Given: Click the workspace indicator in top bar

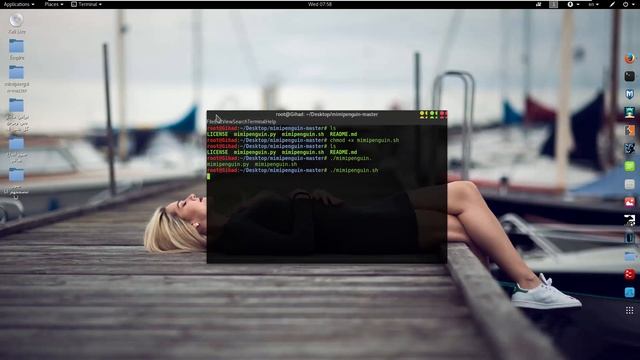Looking at the screenshot, I should pyautogui.click(x=553, y=4).
